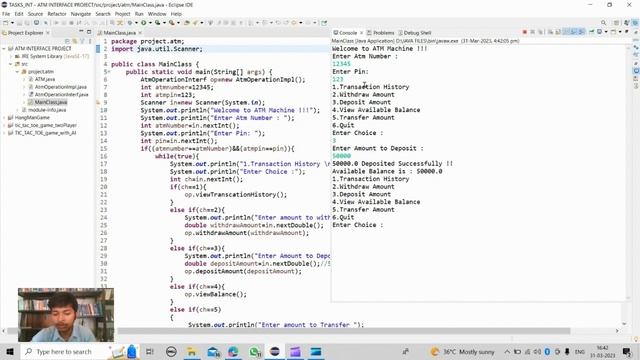Image resolution: width=640 pixels, height=360 pixels.
Task: Toggle Show Console on standard output change
Action: [x=573, y=32]
